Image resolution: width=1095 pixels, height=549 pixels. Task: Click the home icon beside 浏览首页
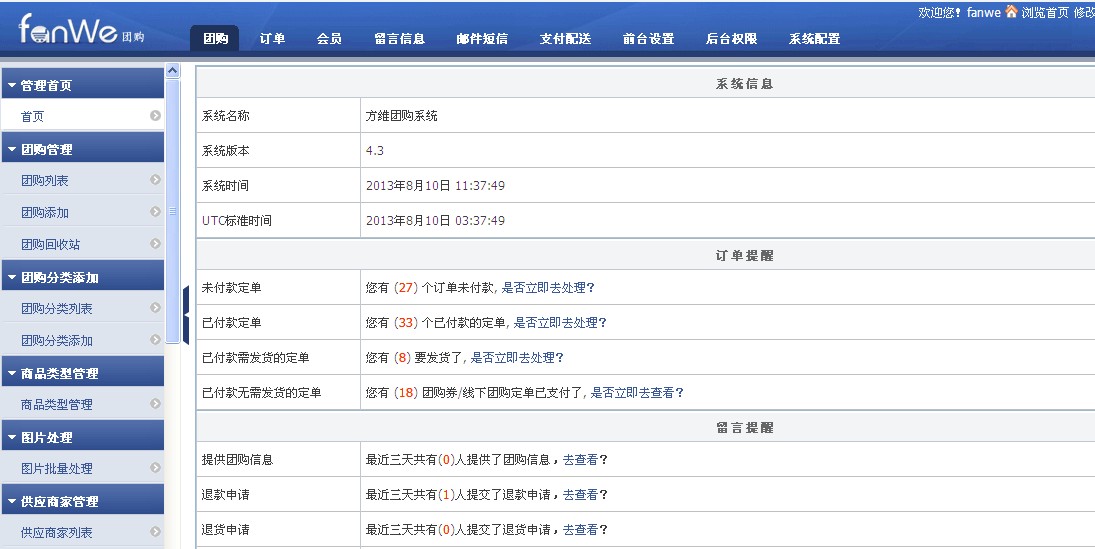[1011, 11]
